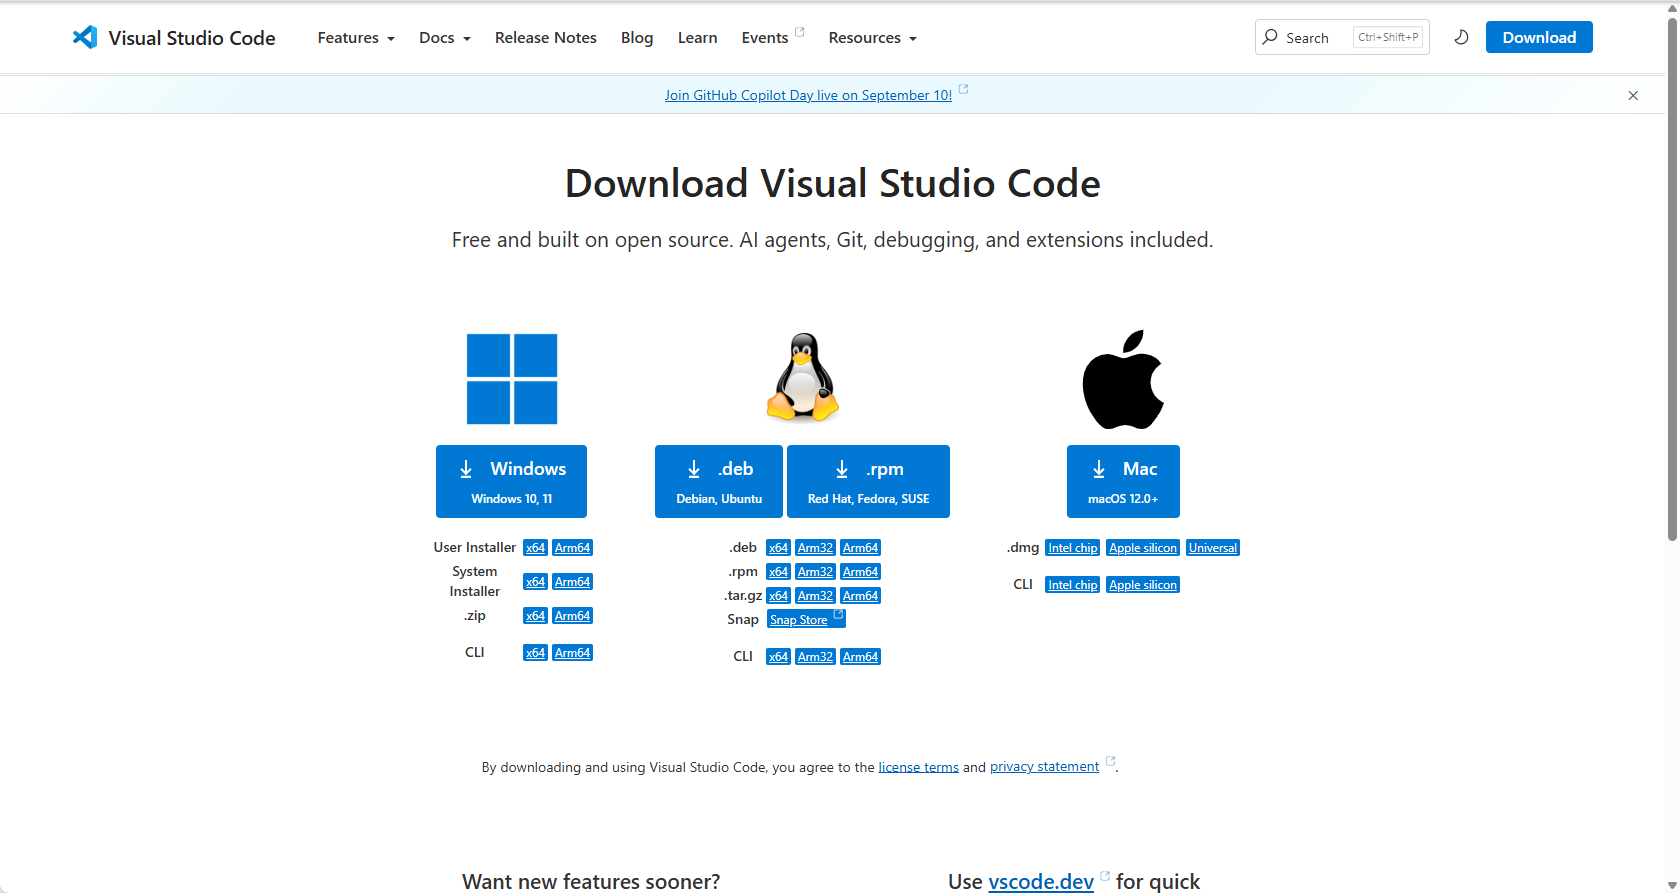The image size is (1680, 893).
Task: Download Linux .rpm Arm32 variant
Action: (815, 572)
